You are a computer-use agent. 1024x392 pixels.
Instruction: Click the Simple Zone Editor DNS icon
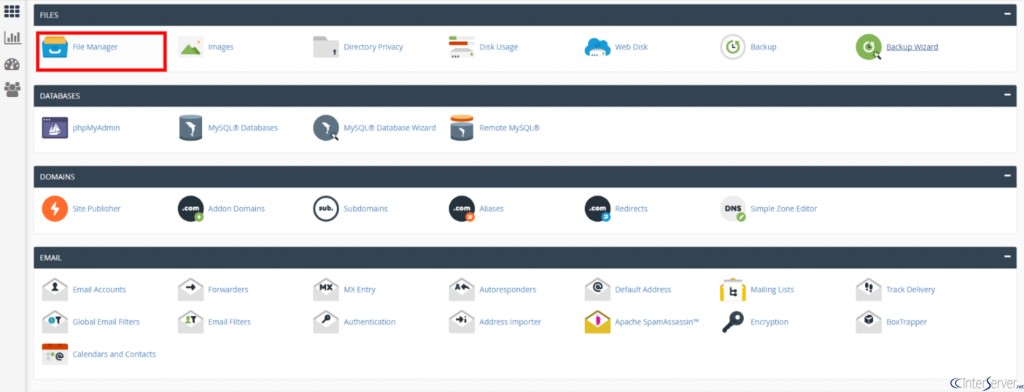pyautogui.click(x=733, y=209)
